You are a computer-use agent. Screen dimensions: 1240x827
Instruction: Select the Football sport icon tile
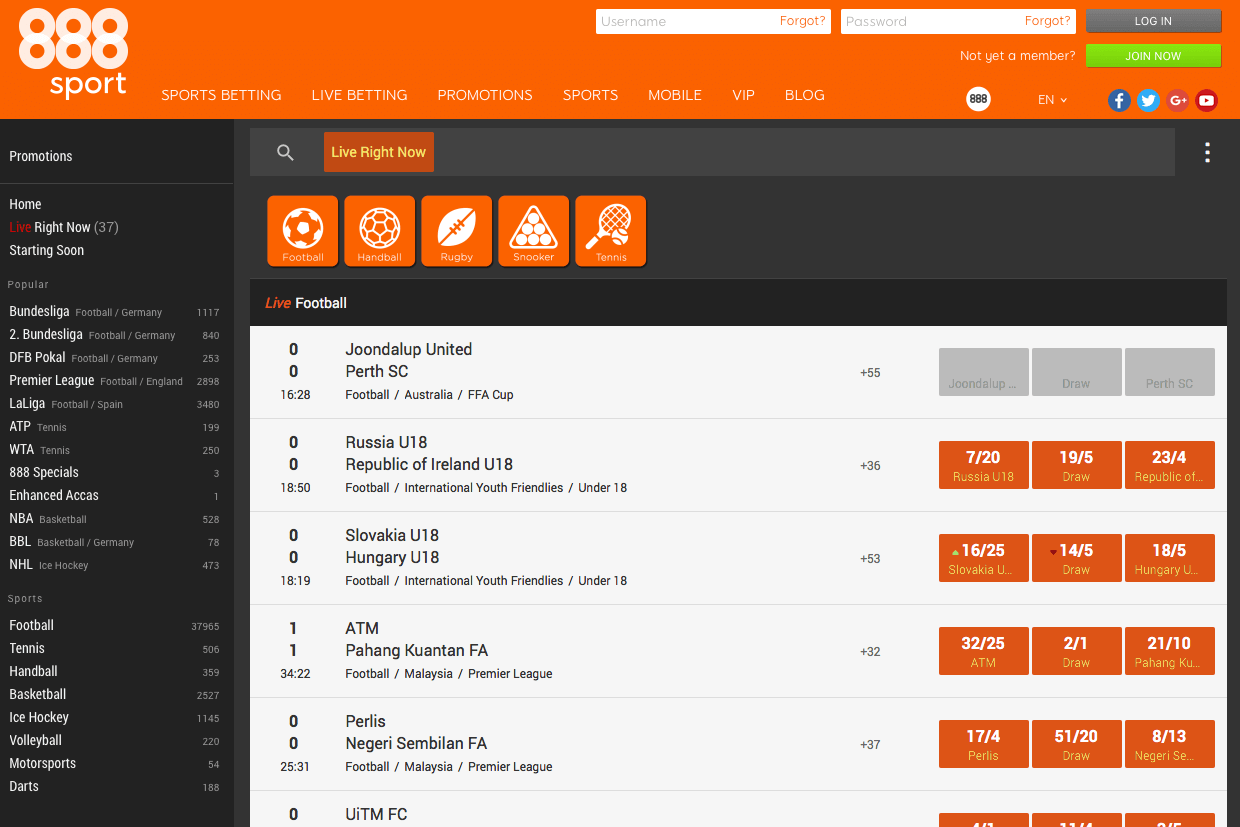[x=302, y=231]
